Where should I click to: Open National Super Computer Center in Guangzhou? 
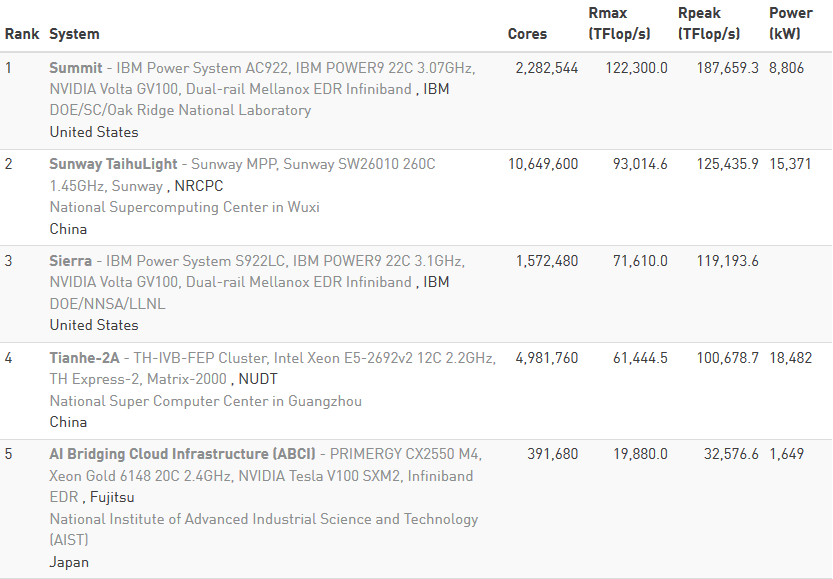pyautogui.click(x=205, y=401)
